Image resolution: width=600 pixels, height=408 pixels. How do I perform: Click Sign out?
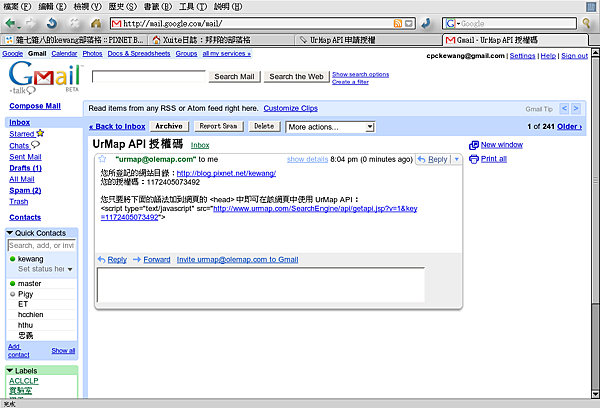[x=574, y=56]
